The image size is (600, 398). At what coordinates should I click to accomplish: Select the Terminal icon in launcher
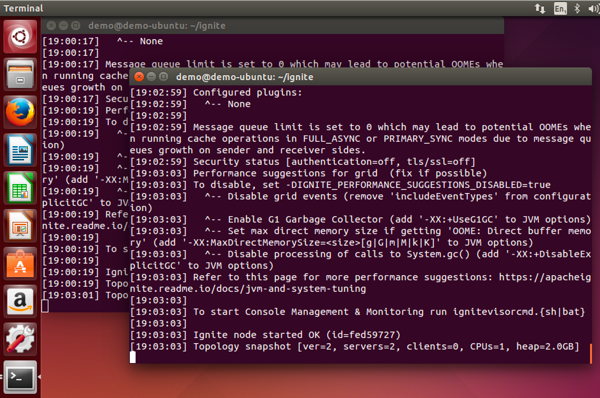pyautogui.click(x=20, y=377)
